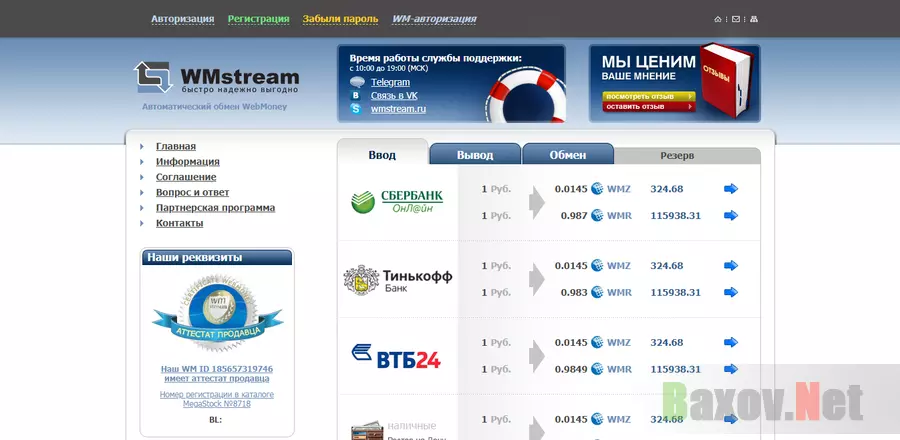This screenshot has height=440, width=900.
Task: Click the blue arrow for Тинькофф WMR 0.983 row
Action: tap(731, 293)
